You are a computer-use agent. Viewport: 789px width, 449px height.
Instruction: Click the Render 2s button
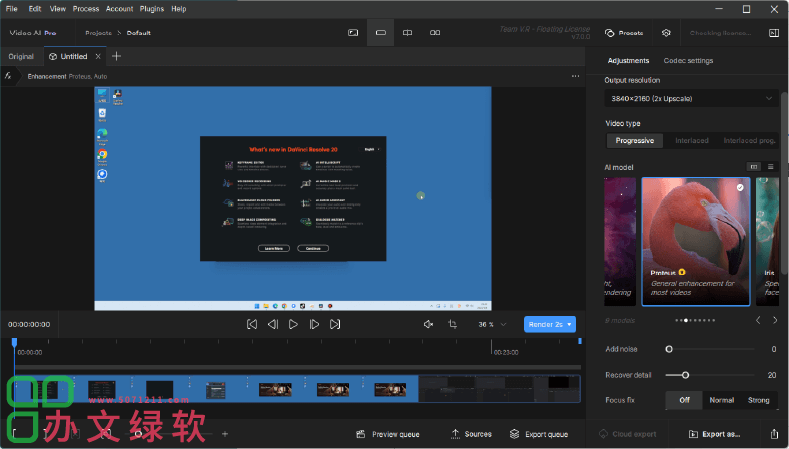pos(545,324)
